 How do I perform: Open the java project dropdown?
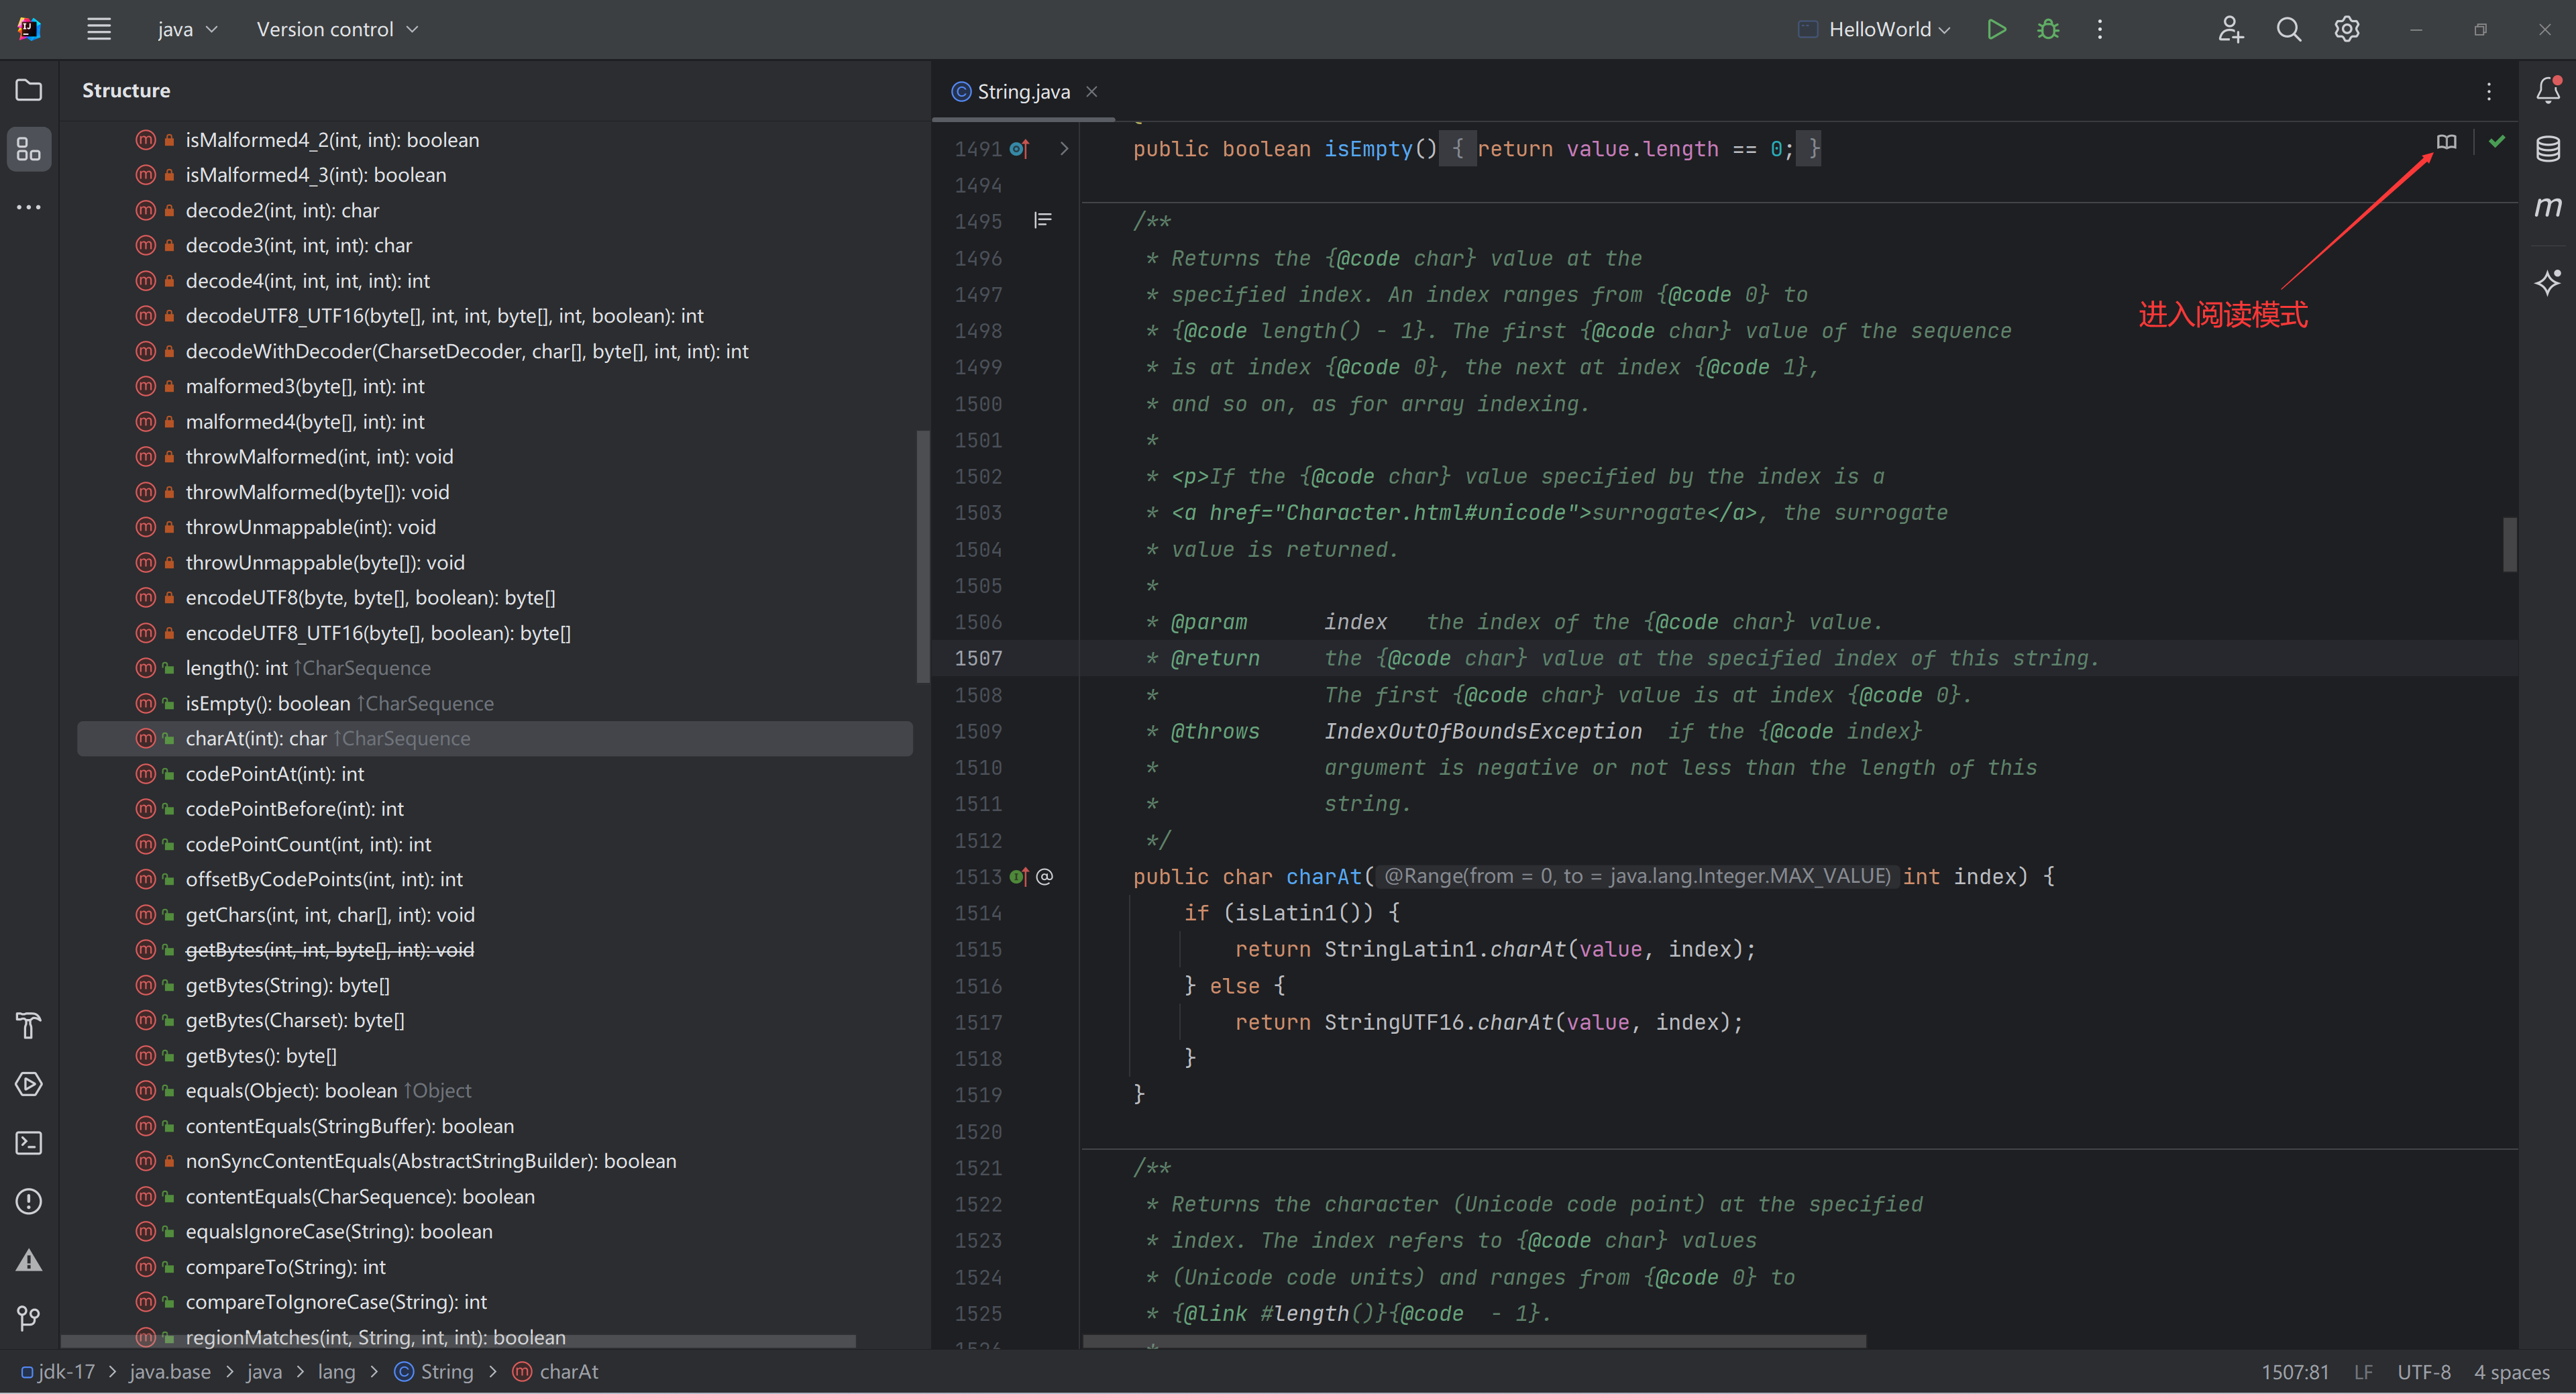pos(187,29)
